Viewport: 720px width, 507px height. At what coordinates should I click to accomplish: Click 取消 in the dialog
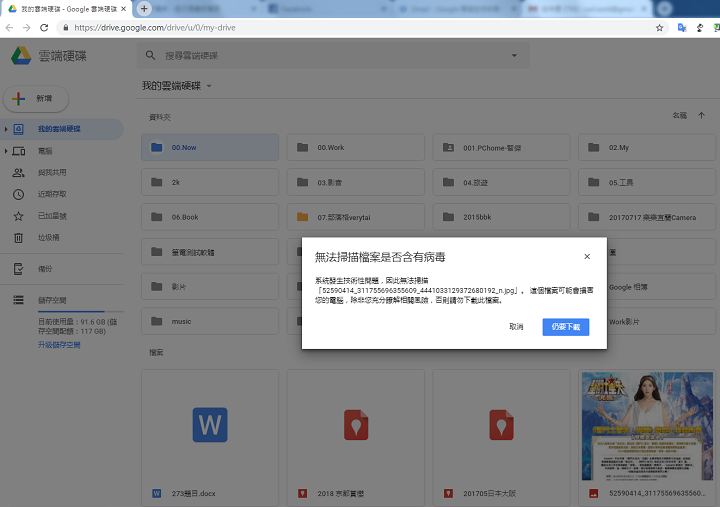(516, 327)
